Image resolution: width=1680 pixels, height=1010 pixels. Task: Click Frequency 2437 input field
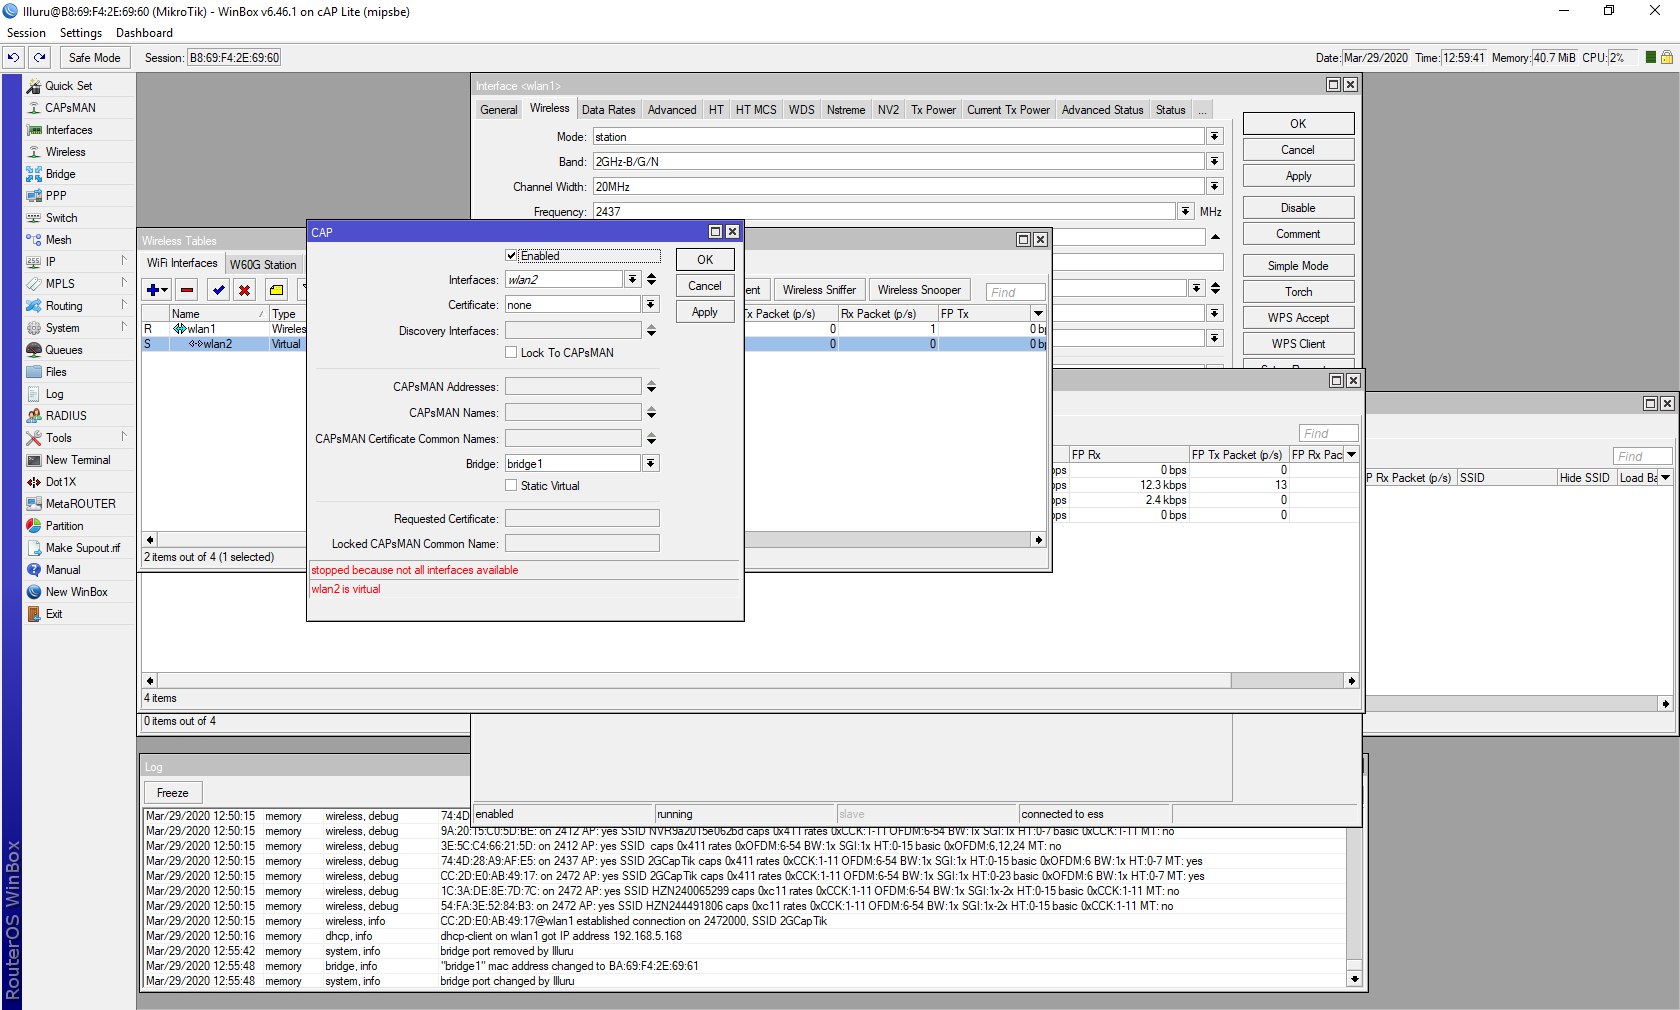pyautogui.click(x=884, y=212)
